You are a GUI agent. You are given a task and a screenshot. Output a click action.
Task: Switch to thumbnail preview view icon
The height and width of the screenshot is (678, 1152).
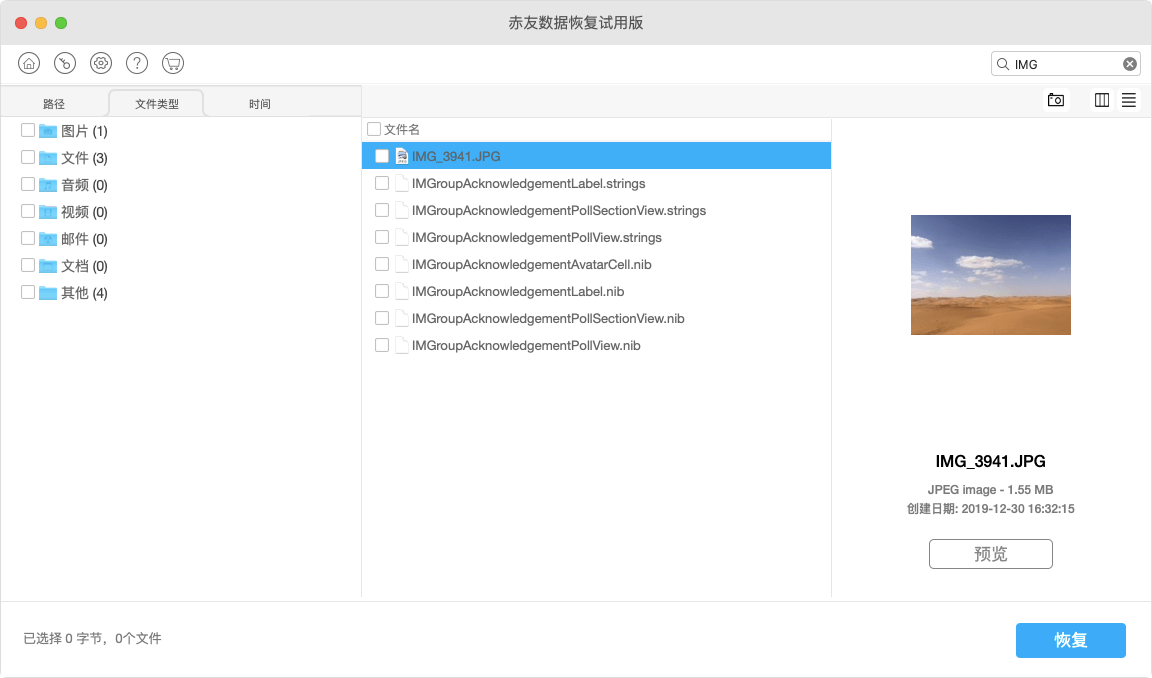[x=1056, y=100]
